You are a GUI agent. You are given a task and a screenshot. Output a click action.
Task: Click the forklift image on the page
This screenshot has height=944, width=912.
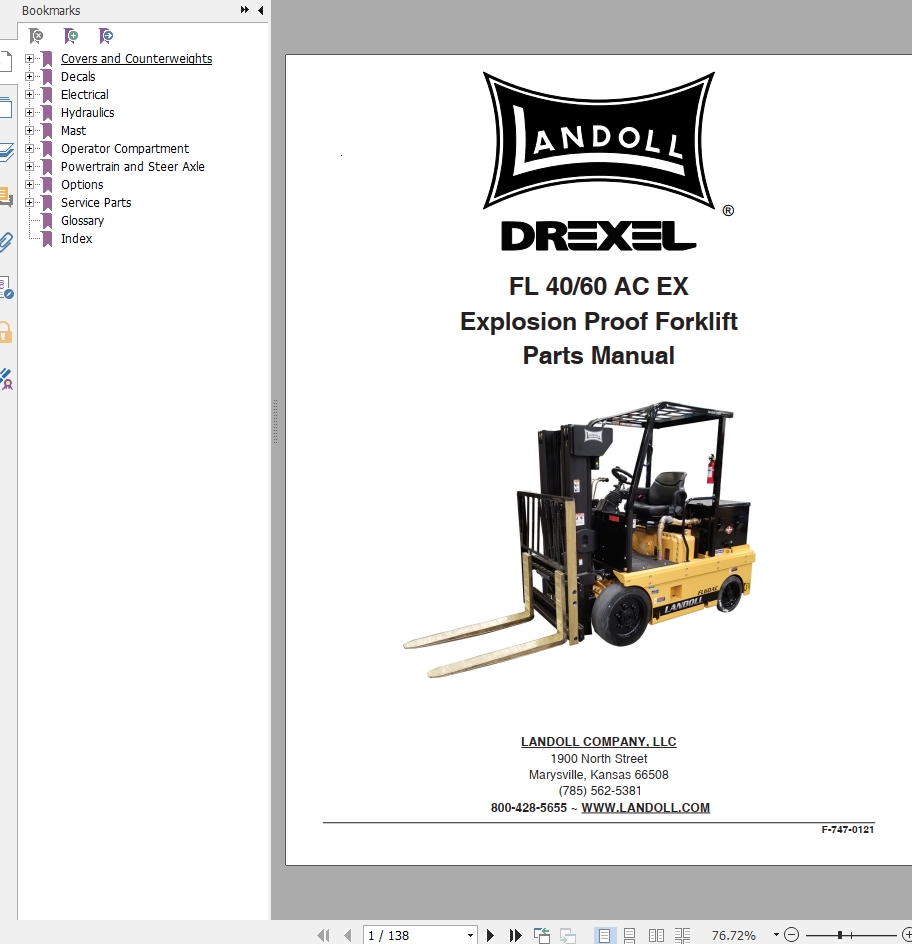(579, 539)
